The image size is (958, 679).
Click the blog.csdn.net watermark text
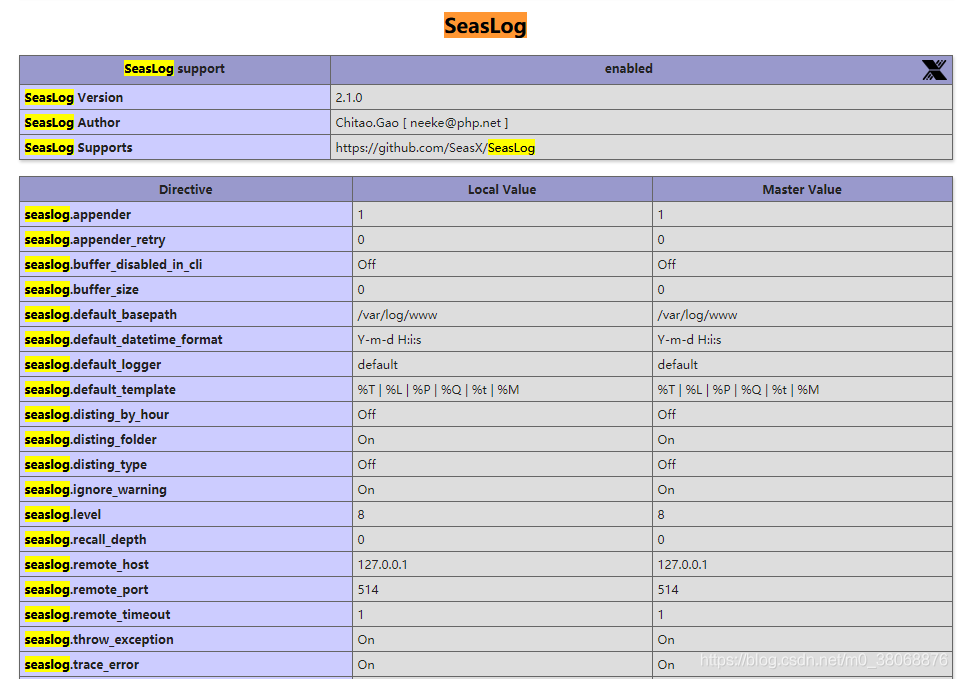[x=823, y=660]
